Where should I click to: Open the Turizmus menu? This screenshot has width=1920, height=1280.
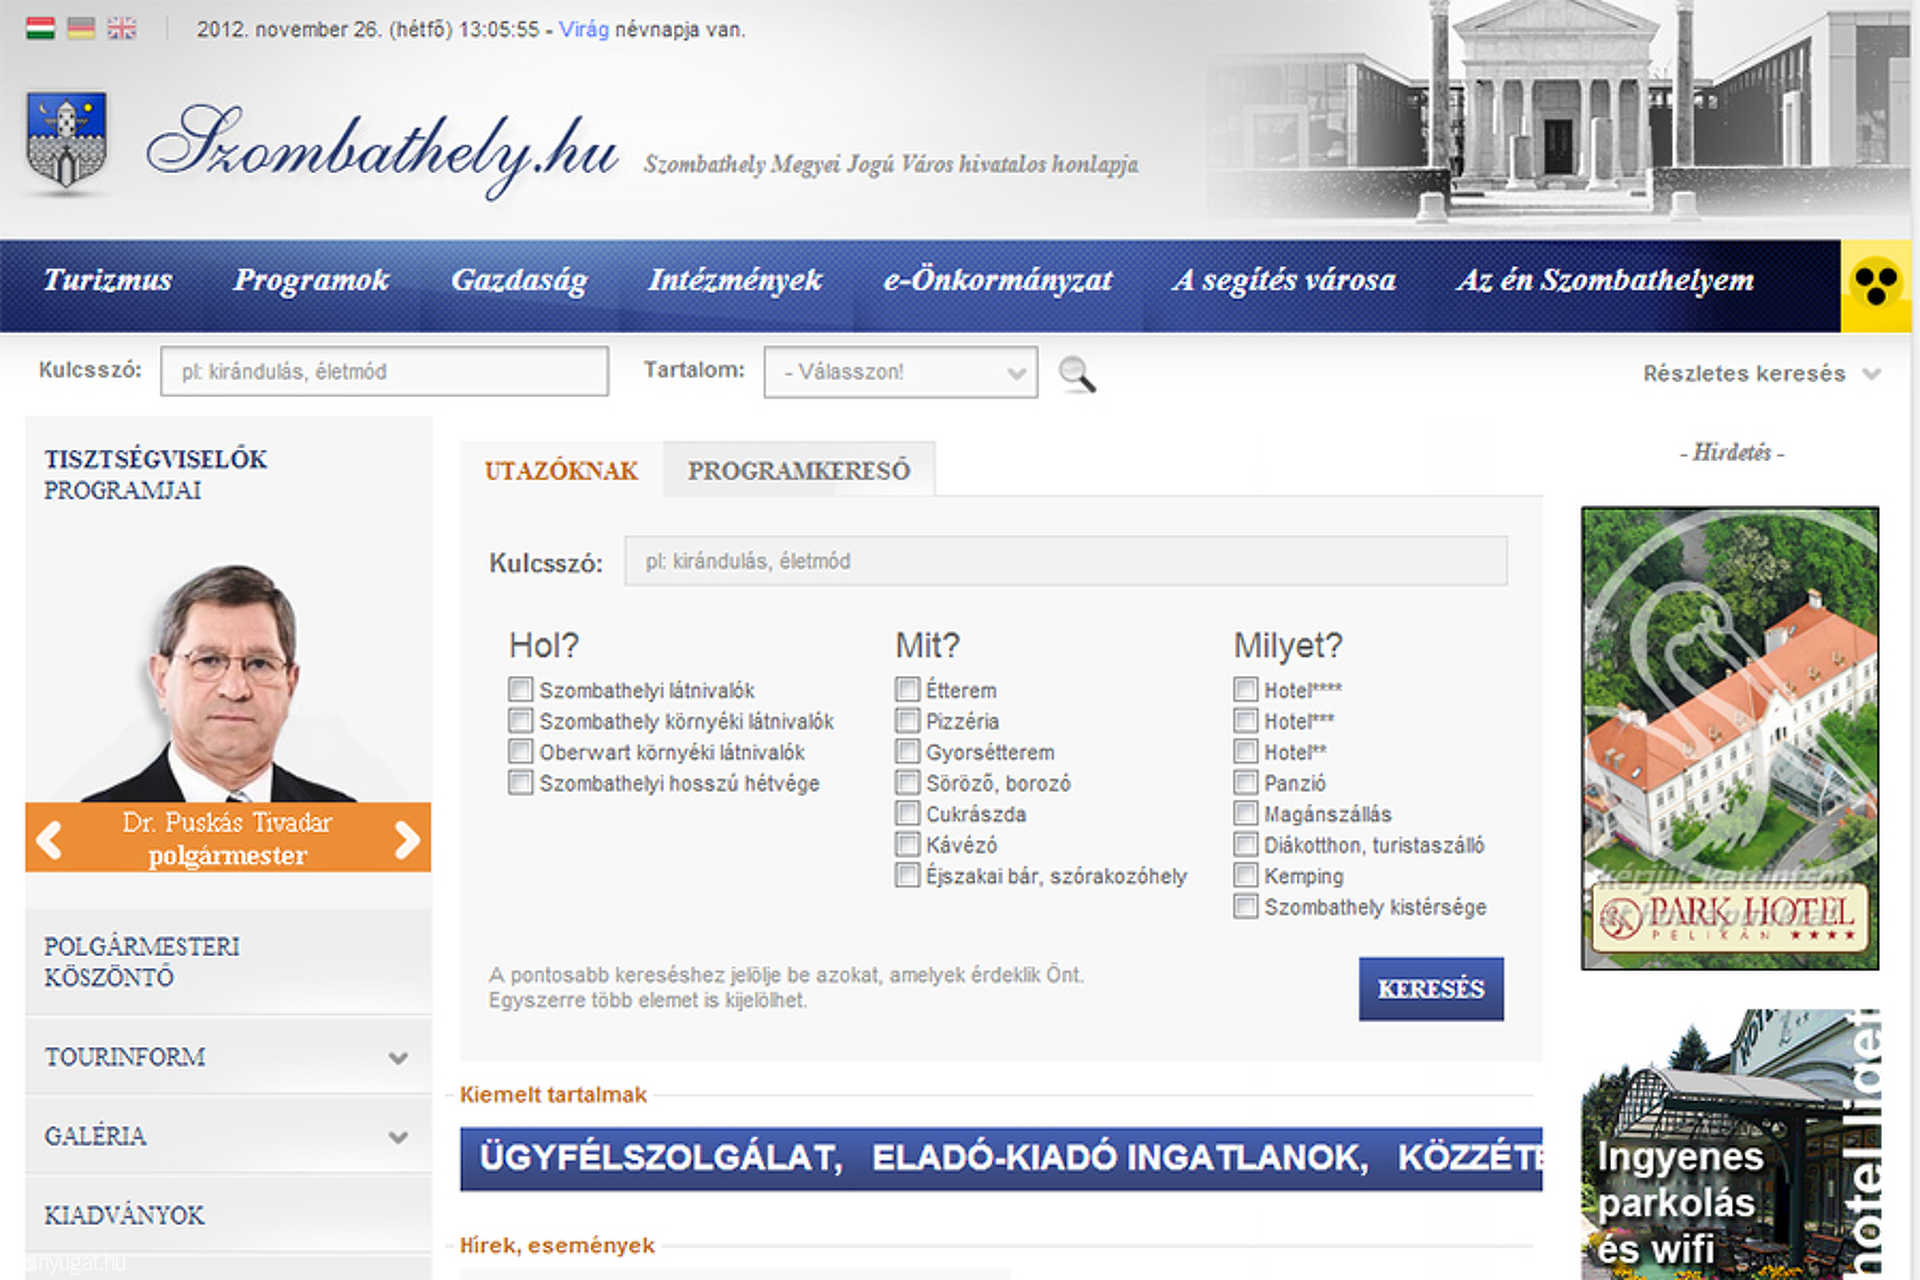[x=108, y=280]
